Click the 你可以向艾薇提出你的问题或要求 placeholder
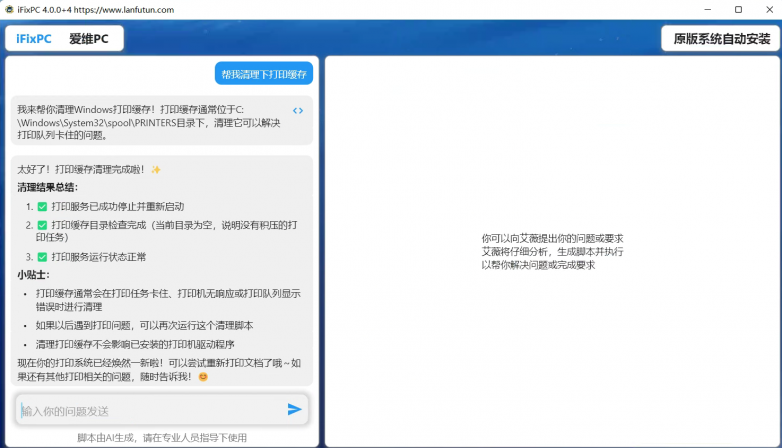Screen dimensions: 782x448 click(552, 239)
